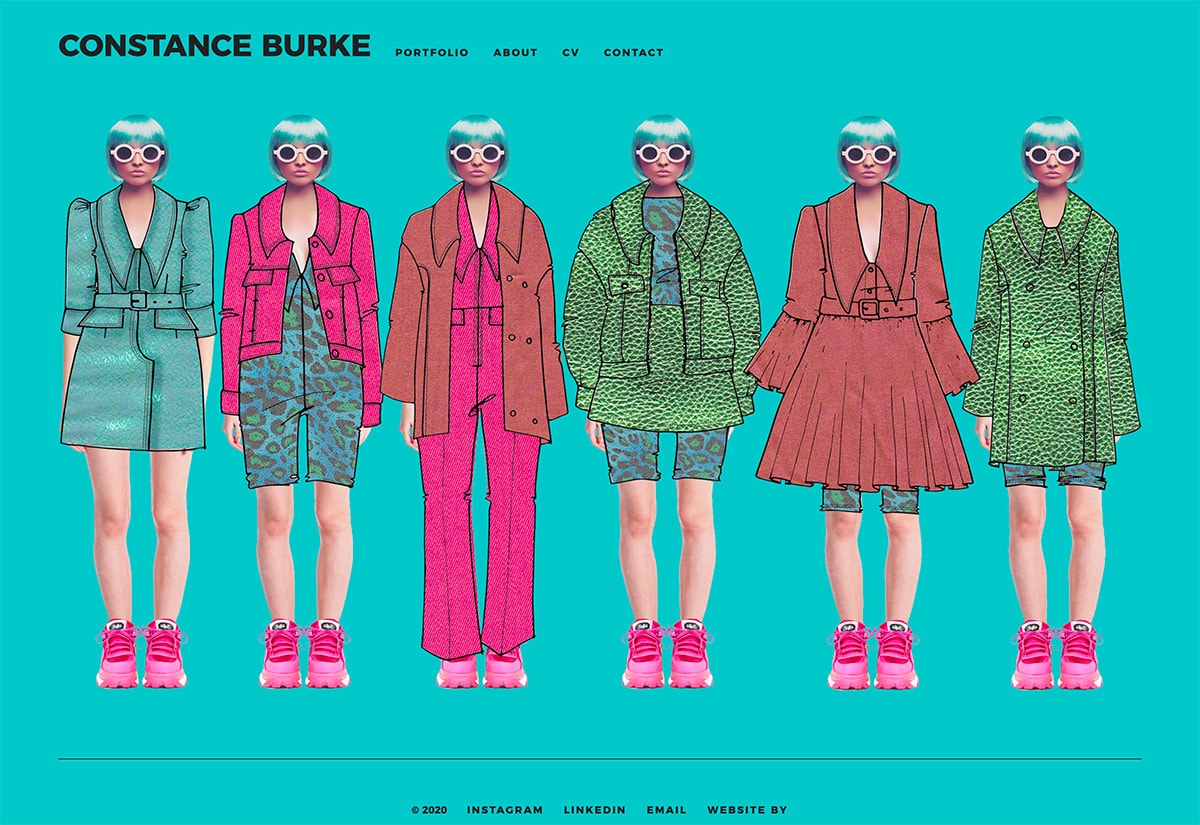Click the first model's white sunglasses
The image size is (1200, 825).
138,155
